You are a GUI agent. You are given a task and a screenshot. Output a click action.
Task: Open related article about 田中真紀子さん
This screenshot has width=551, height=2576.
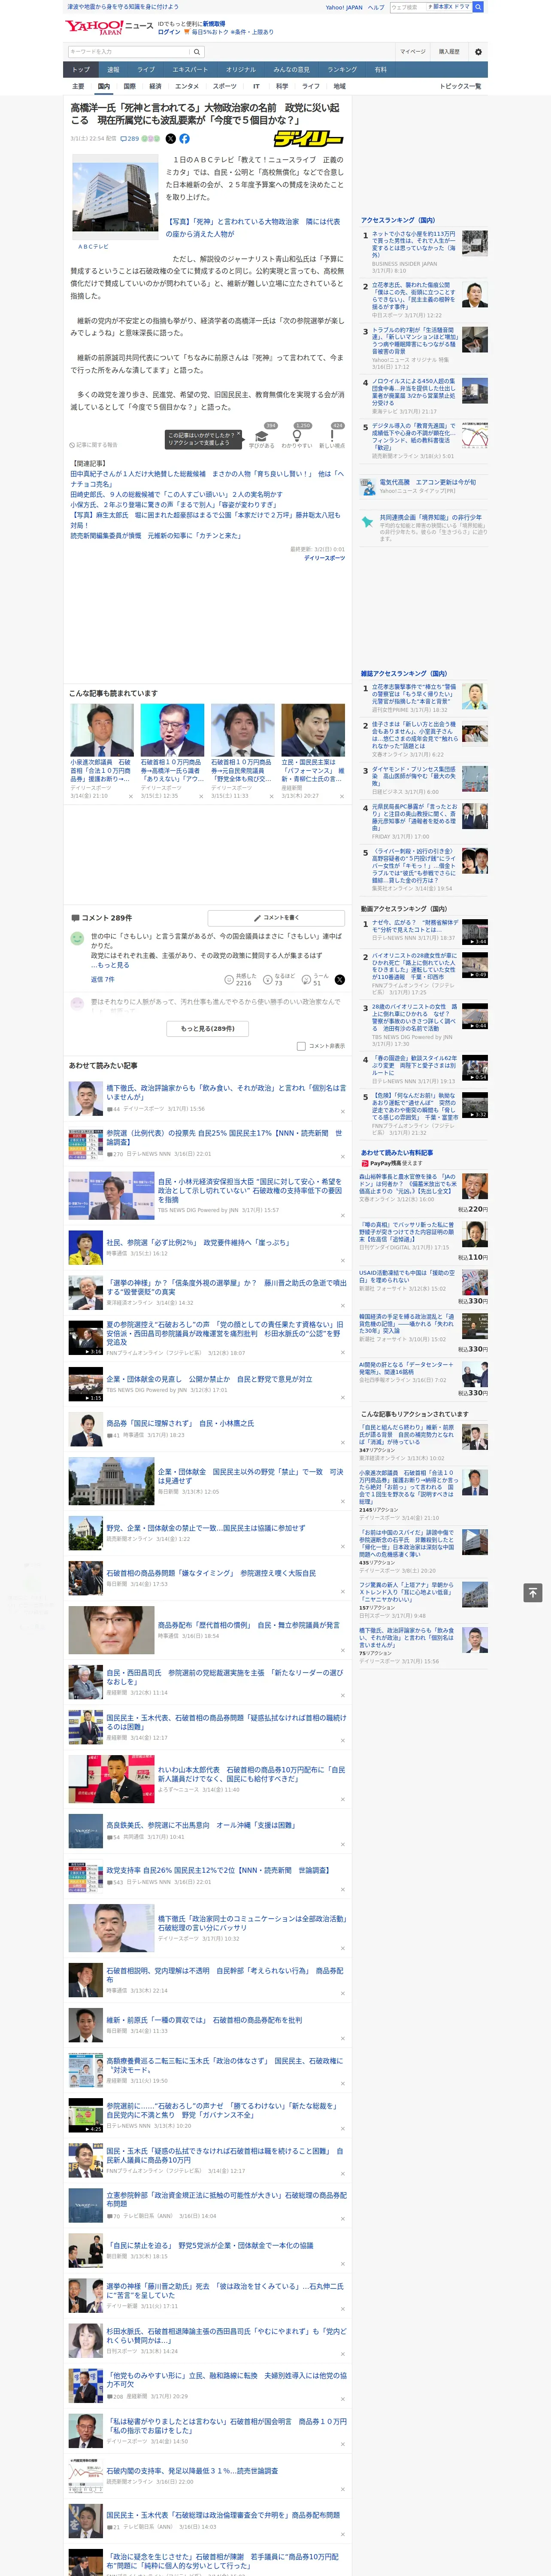206,479
